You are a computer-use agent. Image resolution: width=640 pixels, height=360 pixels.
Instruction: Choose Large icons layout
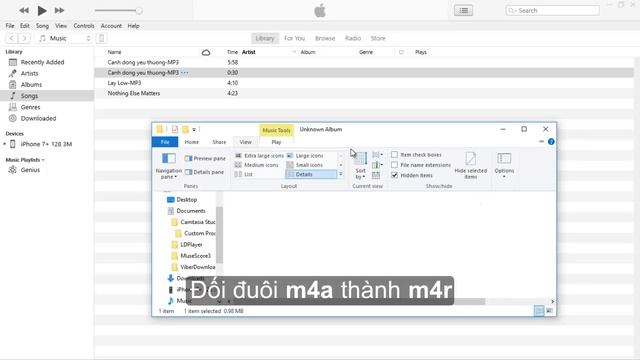click(305, 156)
